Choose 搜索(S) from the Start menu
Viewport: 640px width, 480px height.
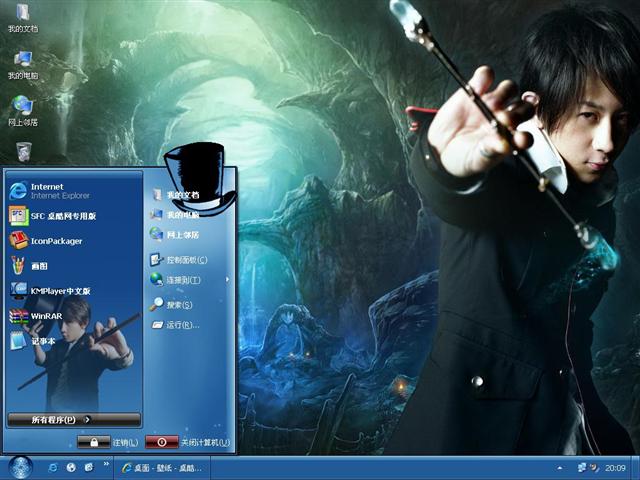tap(178, 304)
